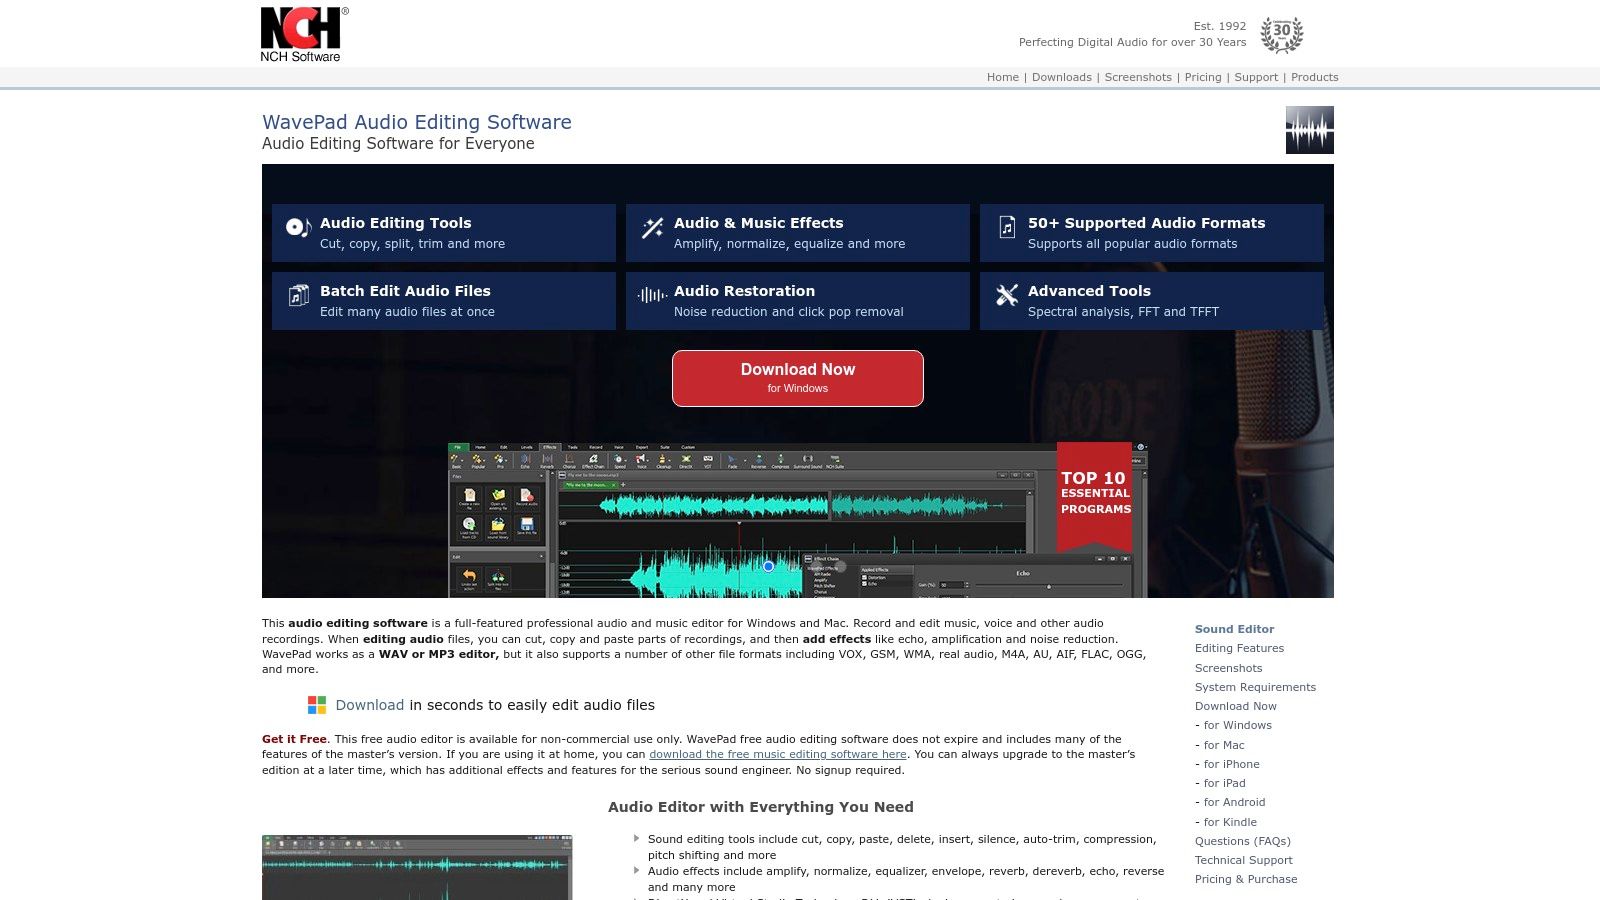Open the Audio & Music Effects feature card

tap(798, 233)
